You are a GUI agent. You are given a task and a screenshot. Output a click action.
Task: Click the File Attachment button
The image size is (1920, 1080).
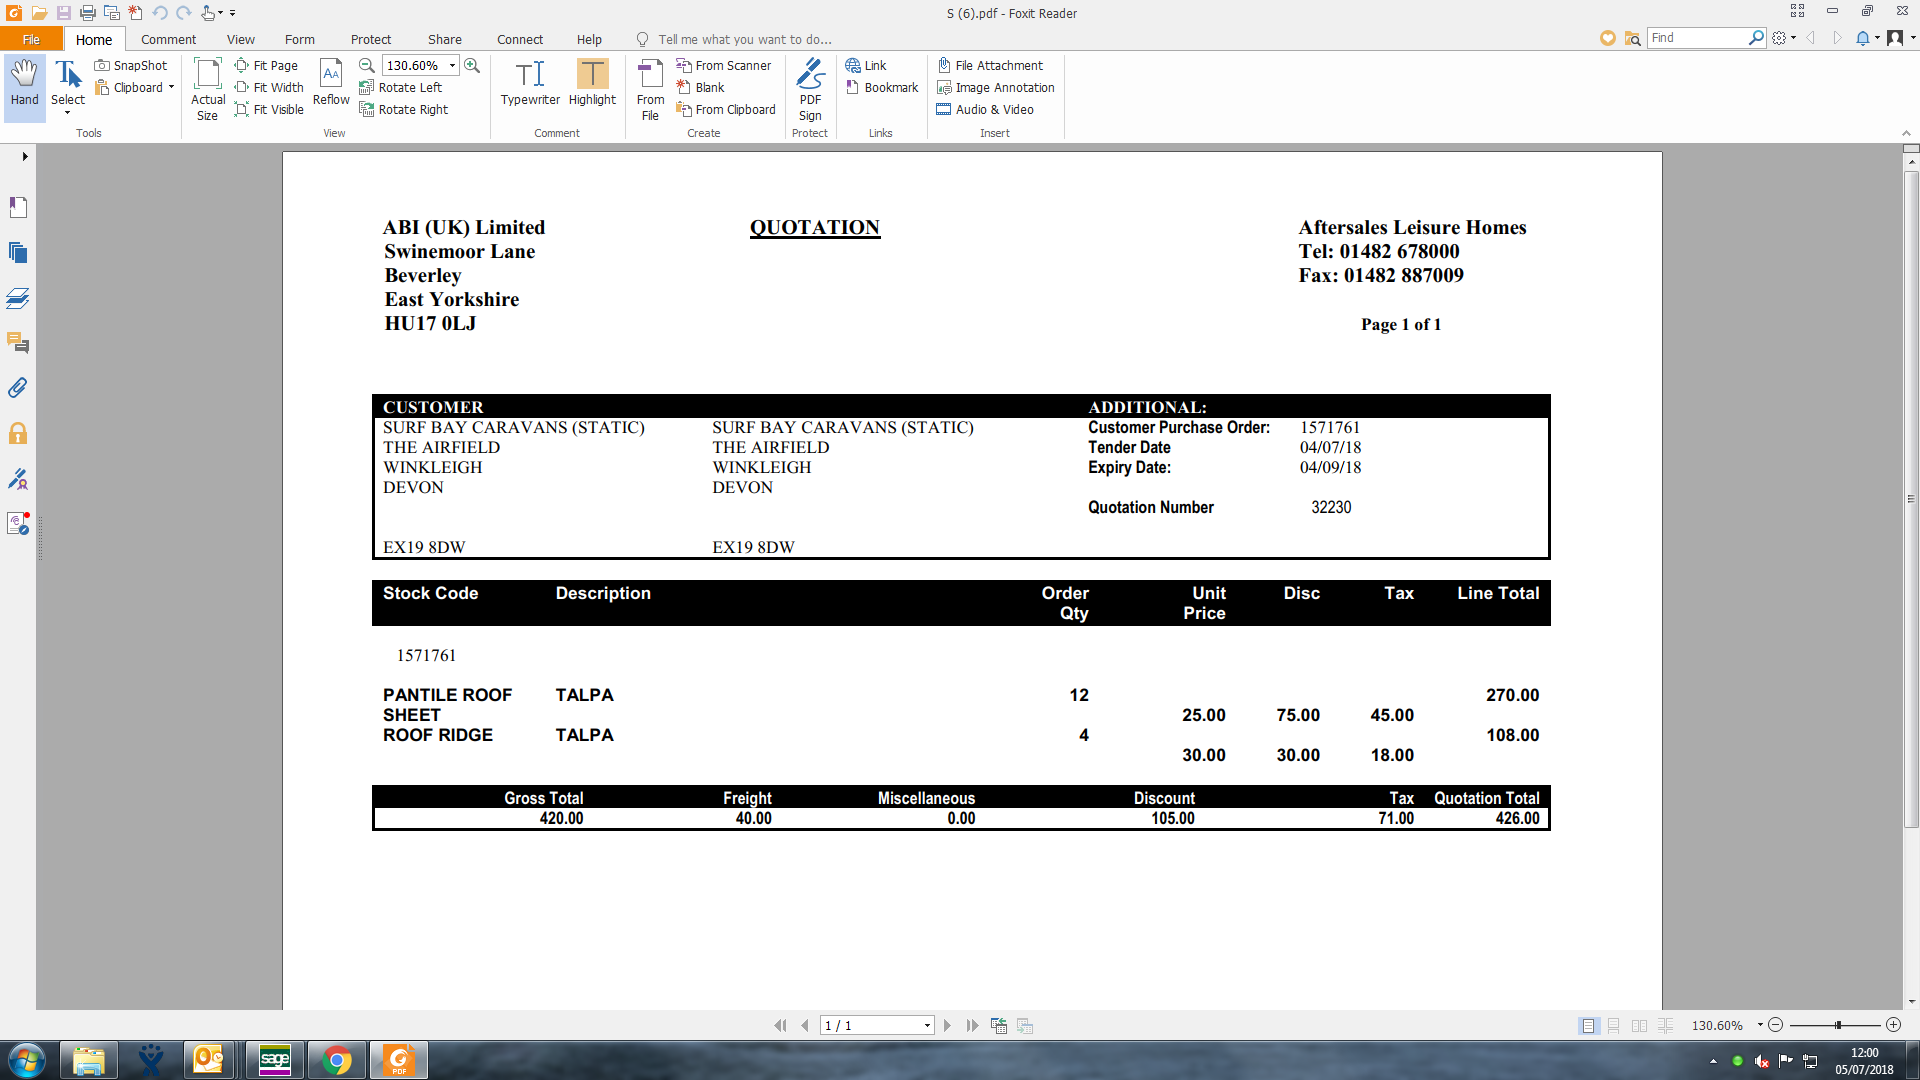pos(990,65)
